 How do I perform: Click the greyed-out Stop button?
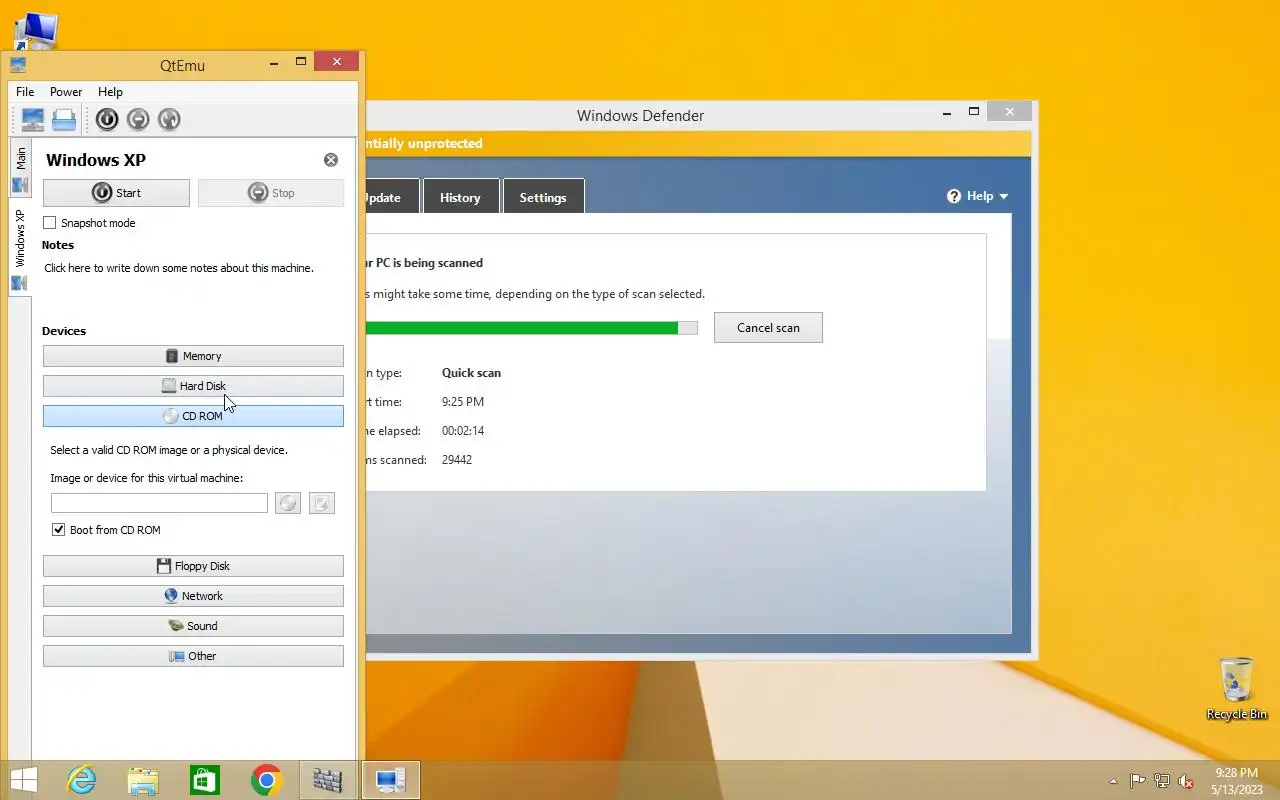tap(271, 193)
